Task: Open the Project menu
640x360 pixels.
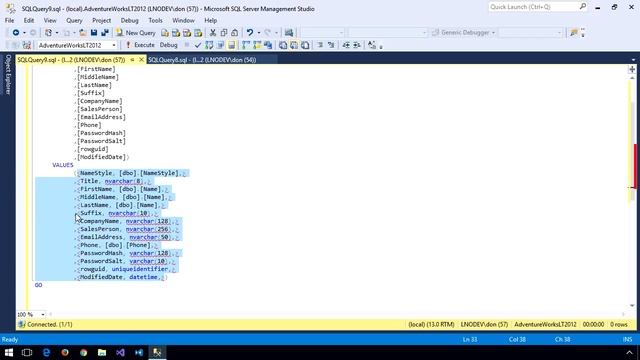Action: pos(101,20)
